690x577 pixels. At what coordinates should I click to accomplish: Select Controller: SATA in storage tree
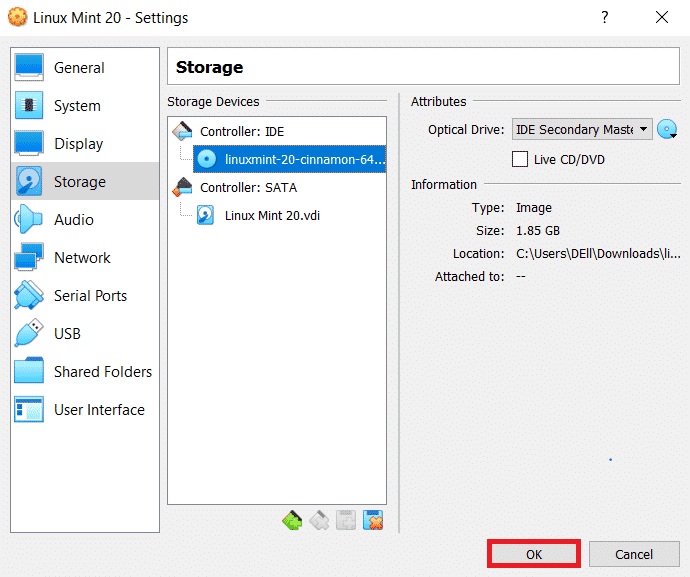248,187
